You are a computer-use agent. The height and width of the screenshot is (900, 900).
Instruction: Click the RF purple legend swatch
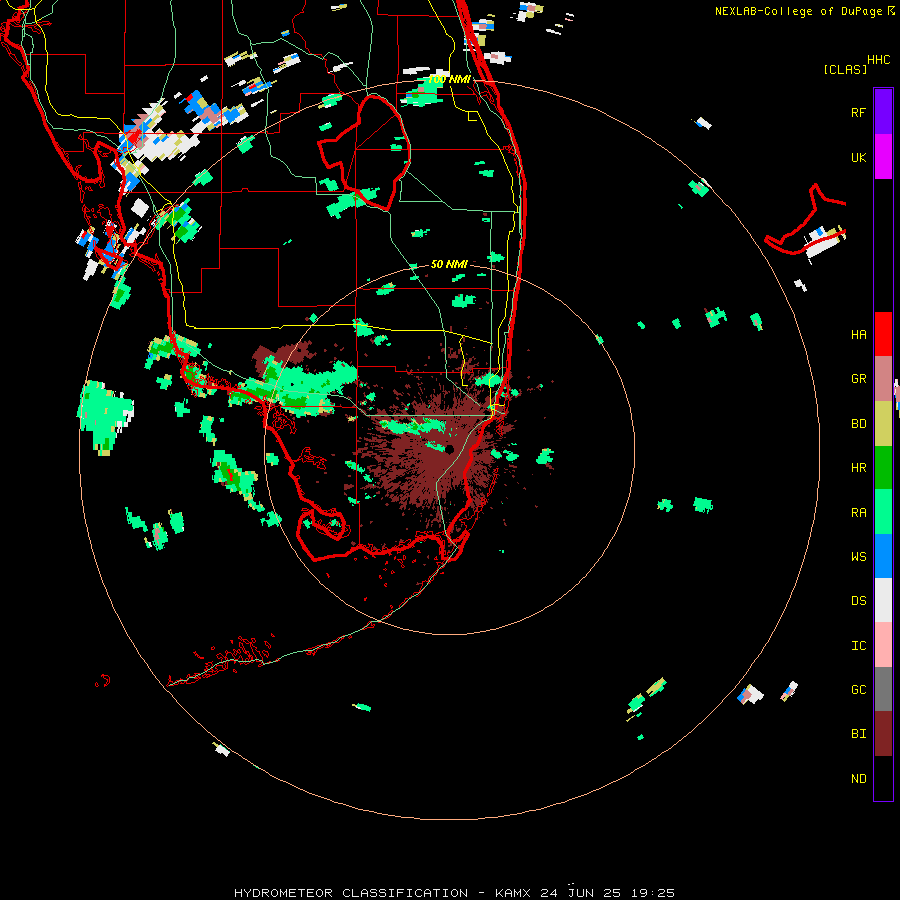tap(883, 112)
